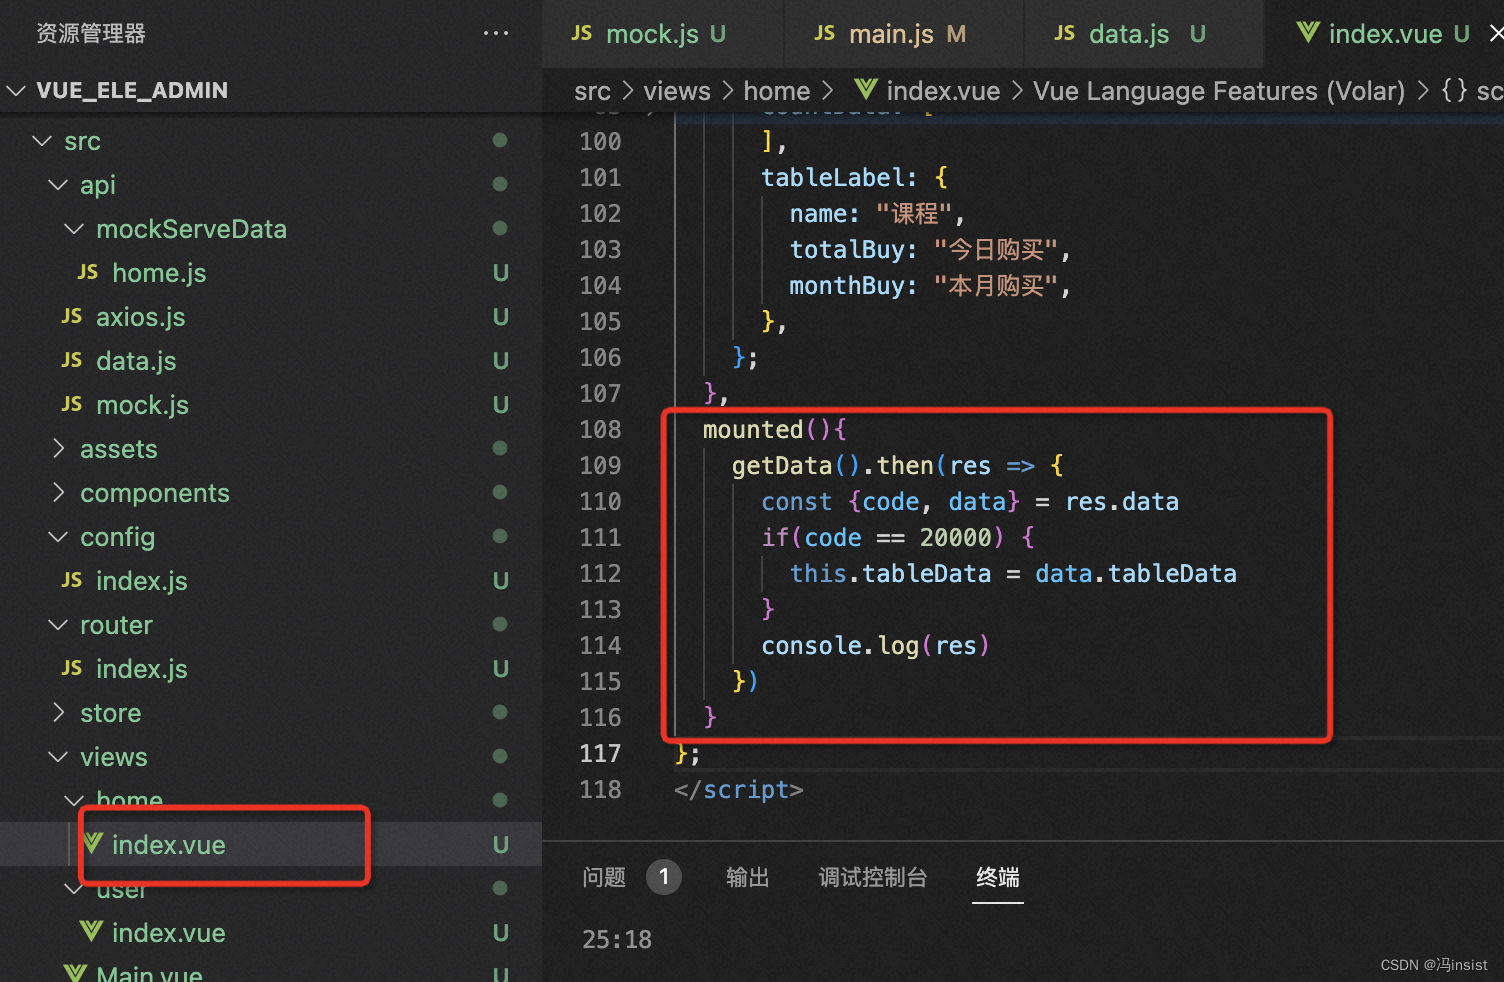
Task: Collapse the api folder
Action: click(x=58, y=185)
